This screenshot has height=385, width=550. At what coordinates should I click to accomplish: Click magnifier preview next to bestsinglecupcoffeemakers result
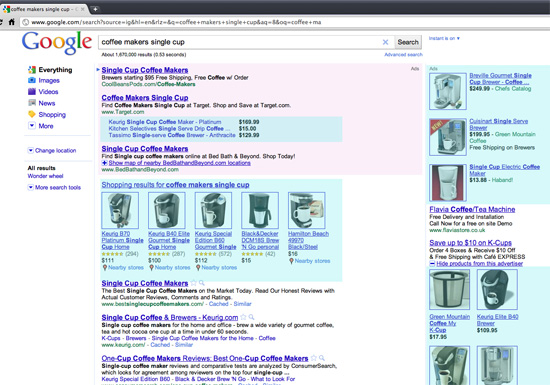tap(202, 283)
